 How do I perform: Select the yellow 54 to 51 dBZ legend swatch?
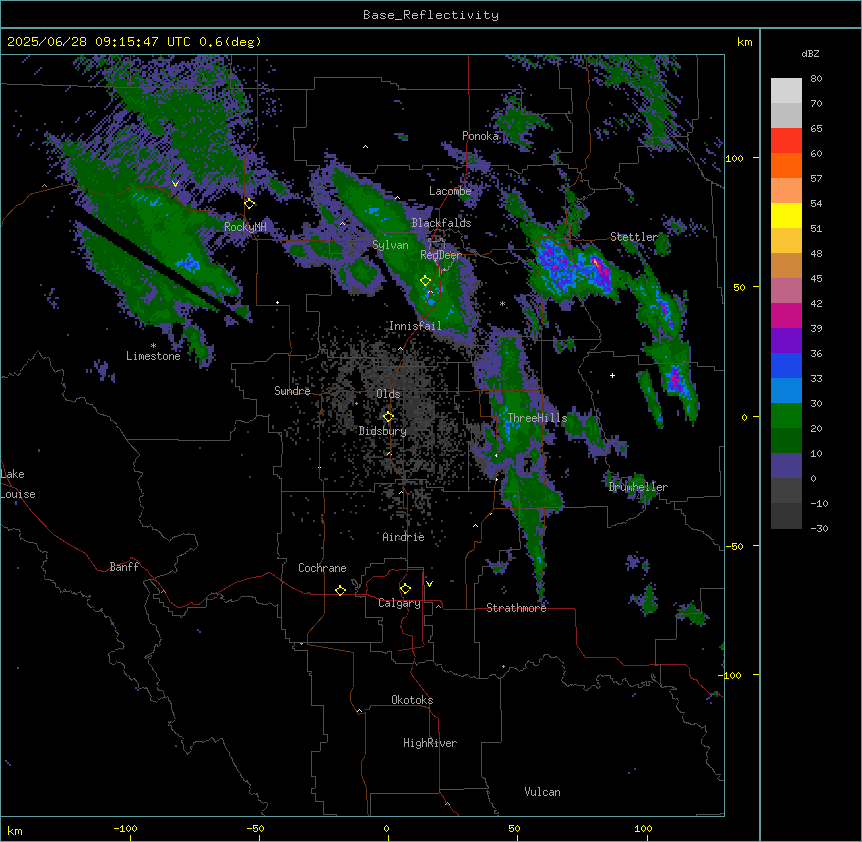pos(786,215)
